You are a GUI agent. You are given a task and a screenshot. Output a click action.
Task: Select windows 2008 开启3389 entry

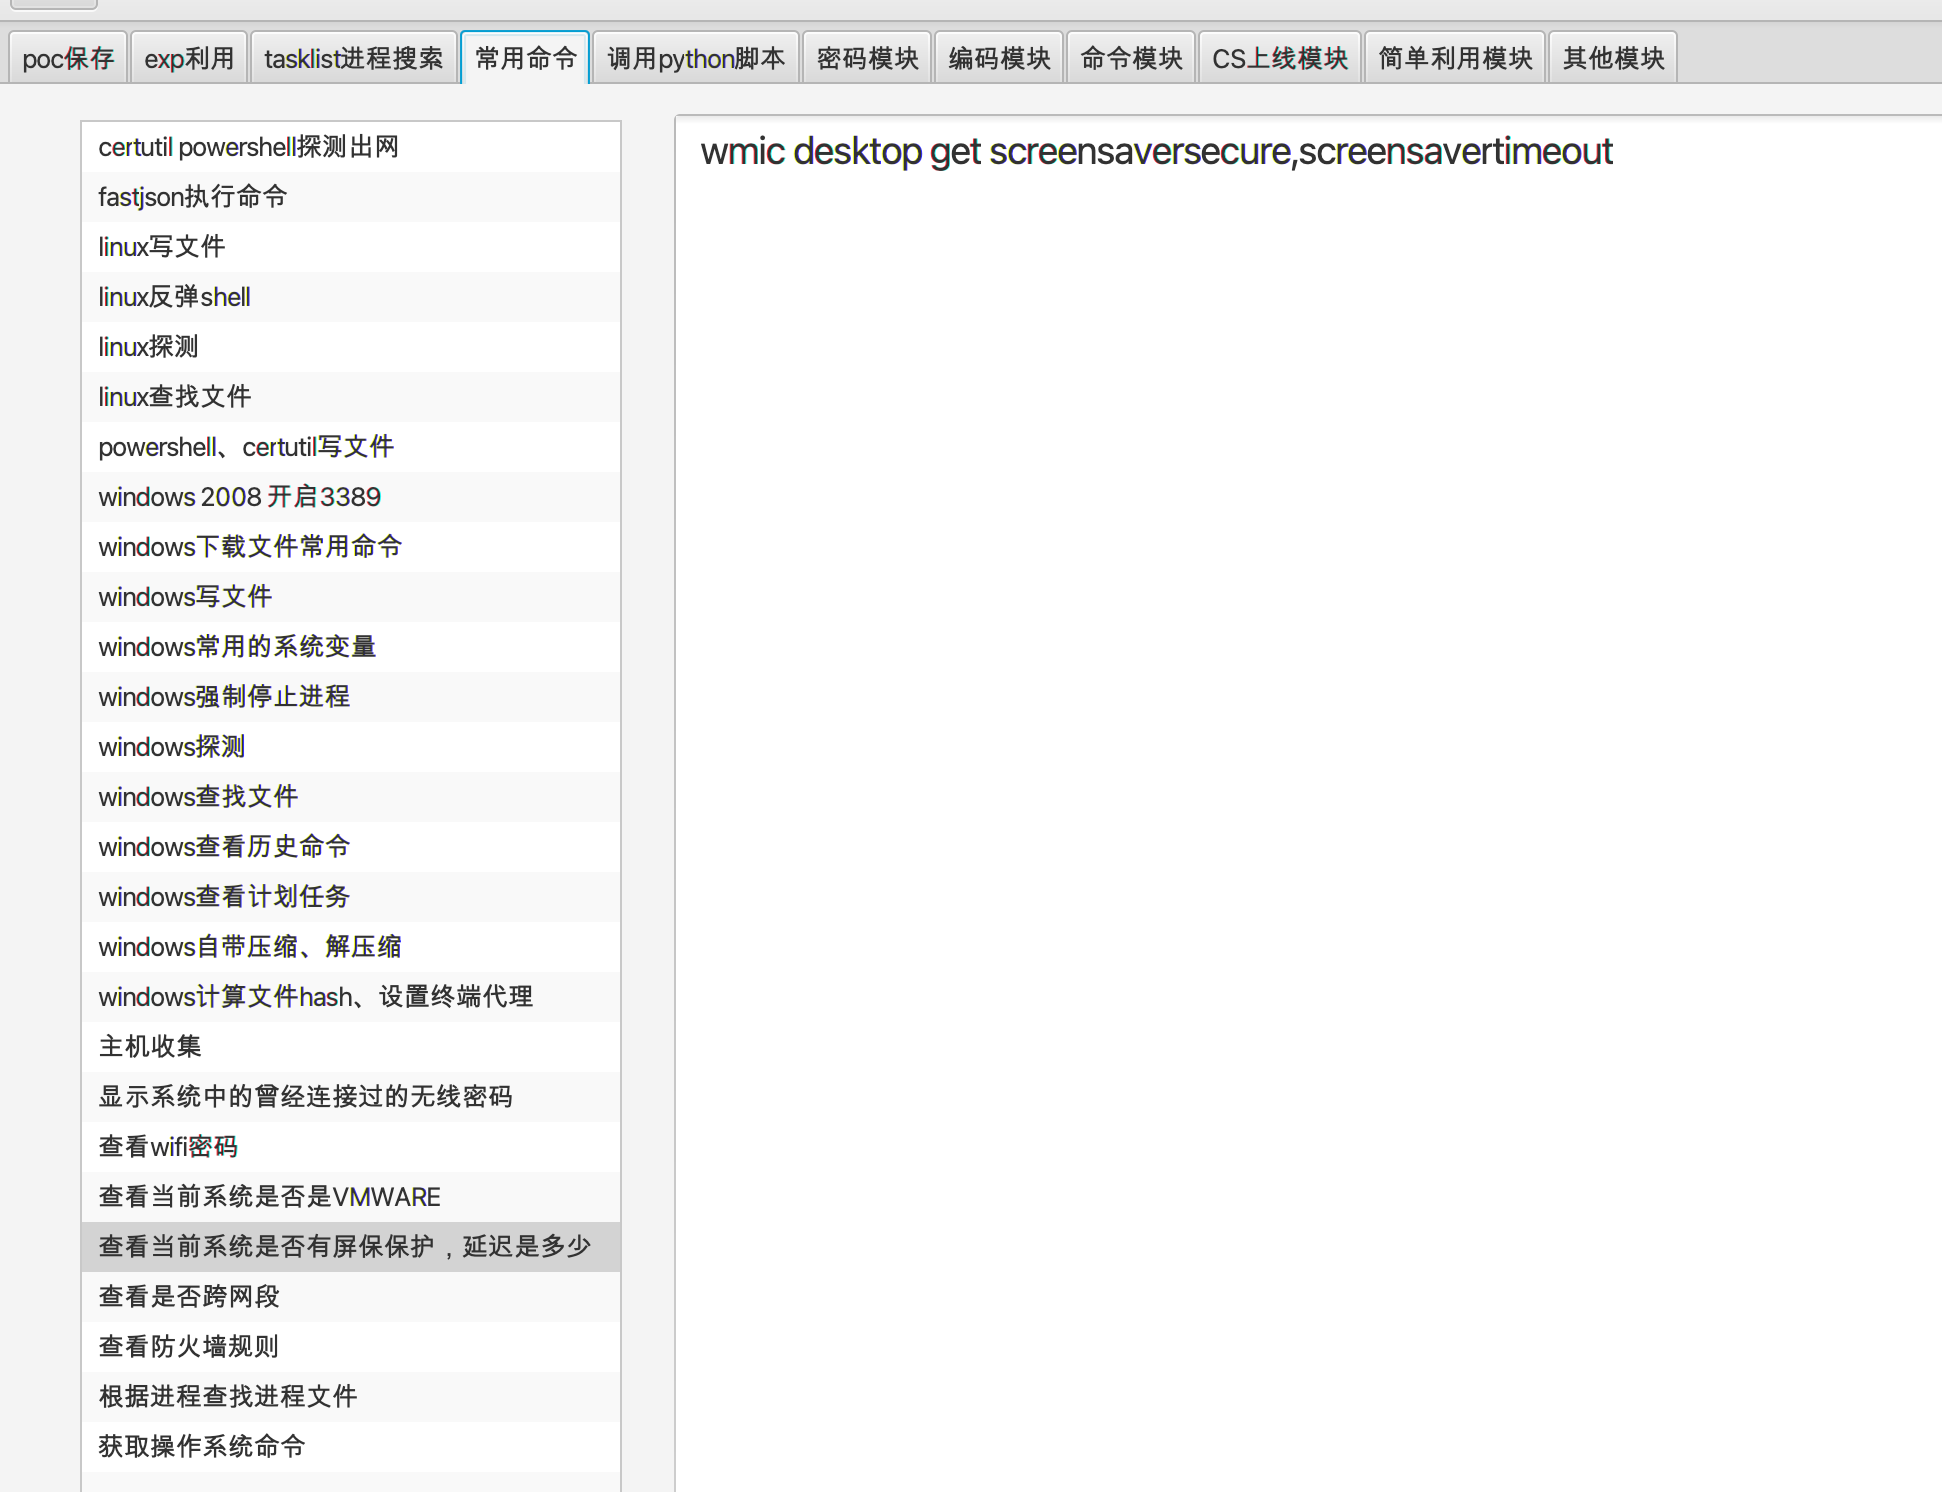[x=240, y=497]
